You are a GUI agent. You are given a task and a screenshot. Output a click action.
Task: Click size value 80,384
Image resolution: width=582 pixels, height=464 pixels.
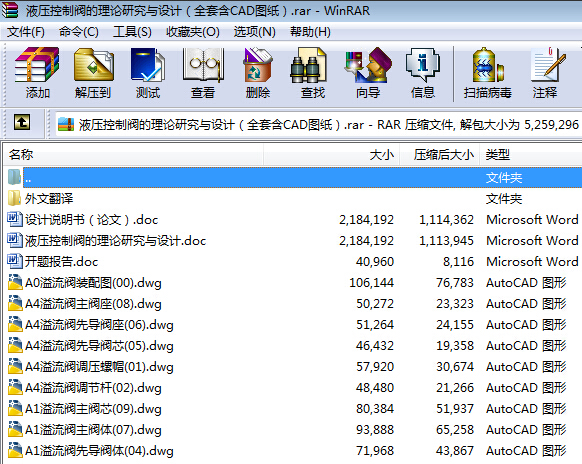(375, 409)
